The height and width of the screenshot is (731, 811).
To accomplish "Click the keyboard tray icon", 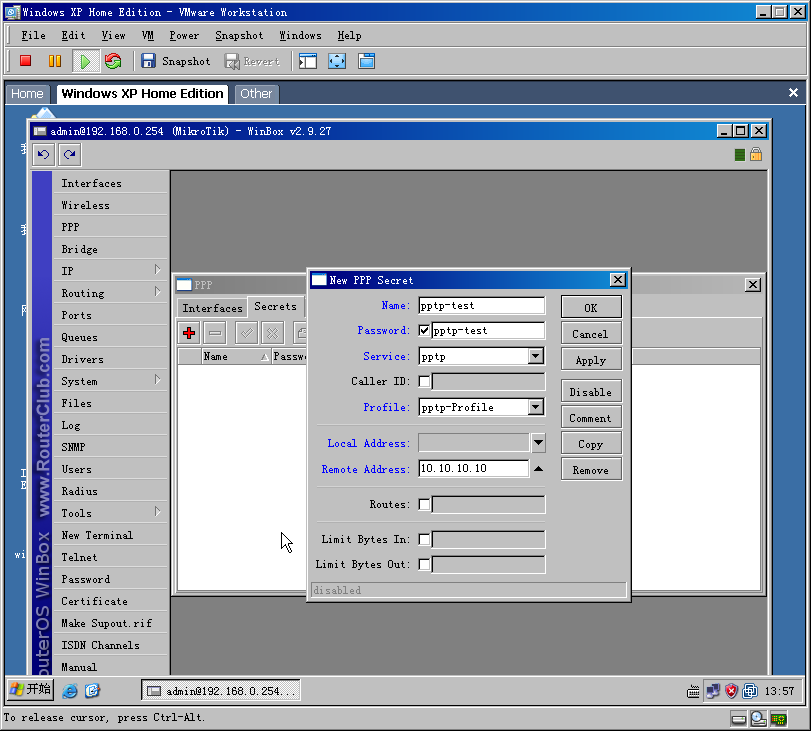I will coord(693,691).
